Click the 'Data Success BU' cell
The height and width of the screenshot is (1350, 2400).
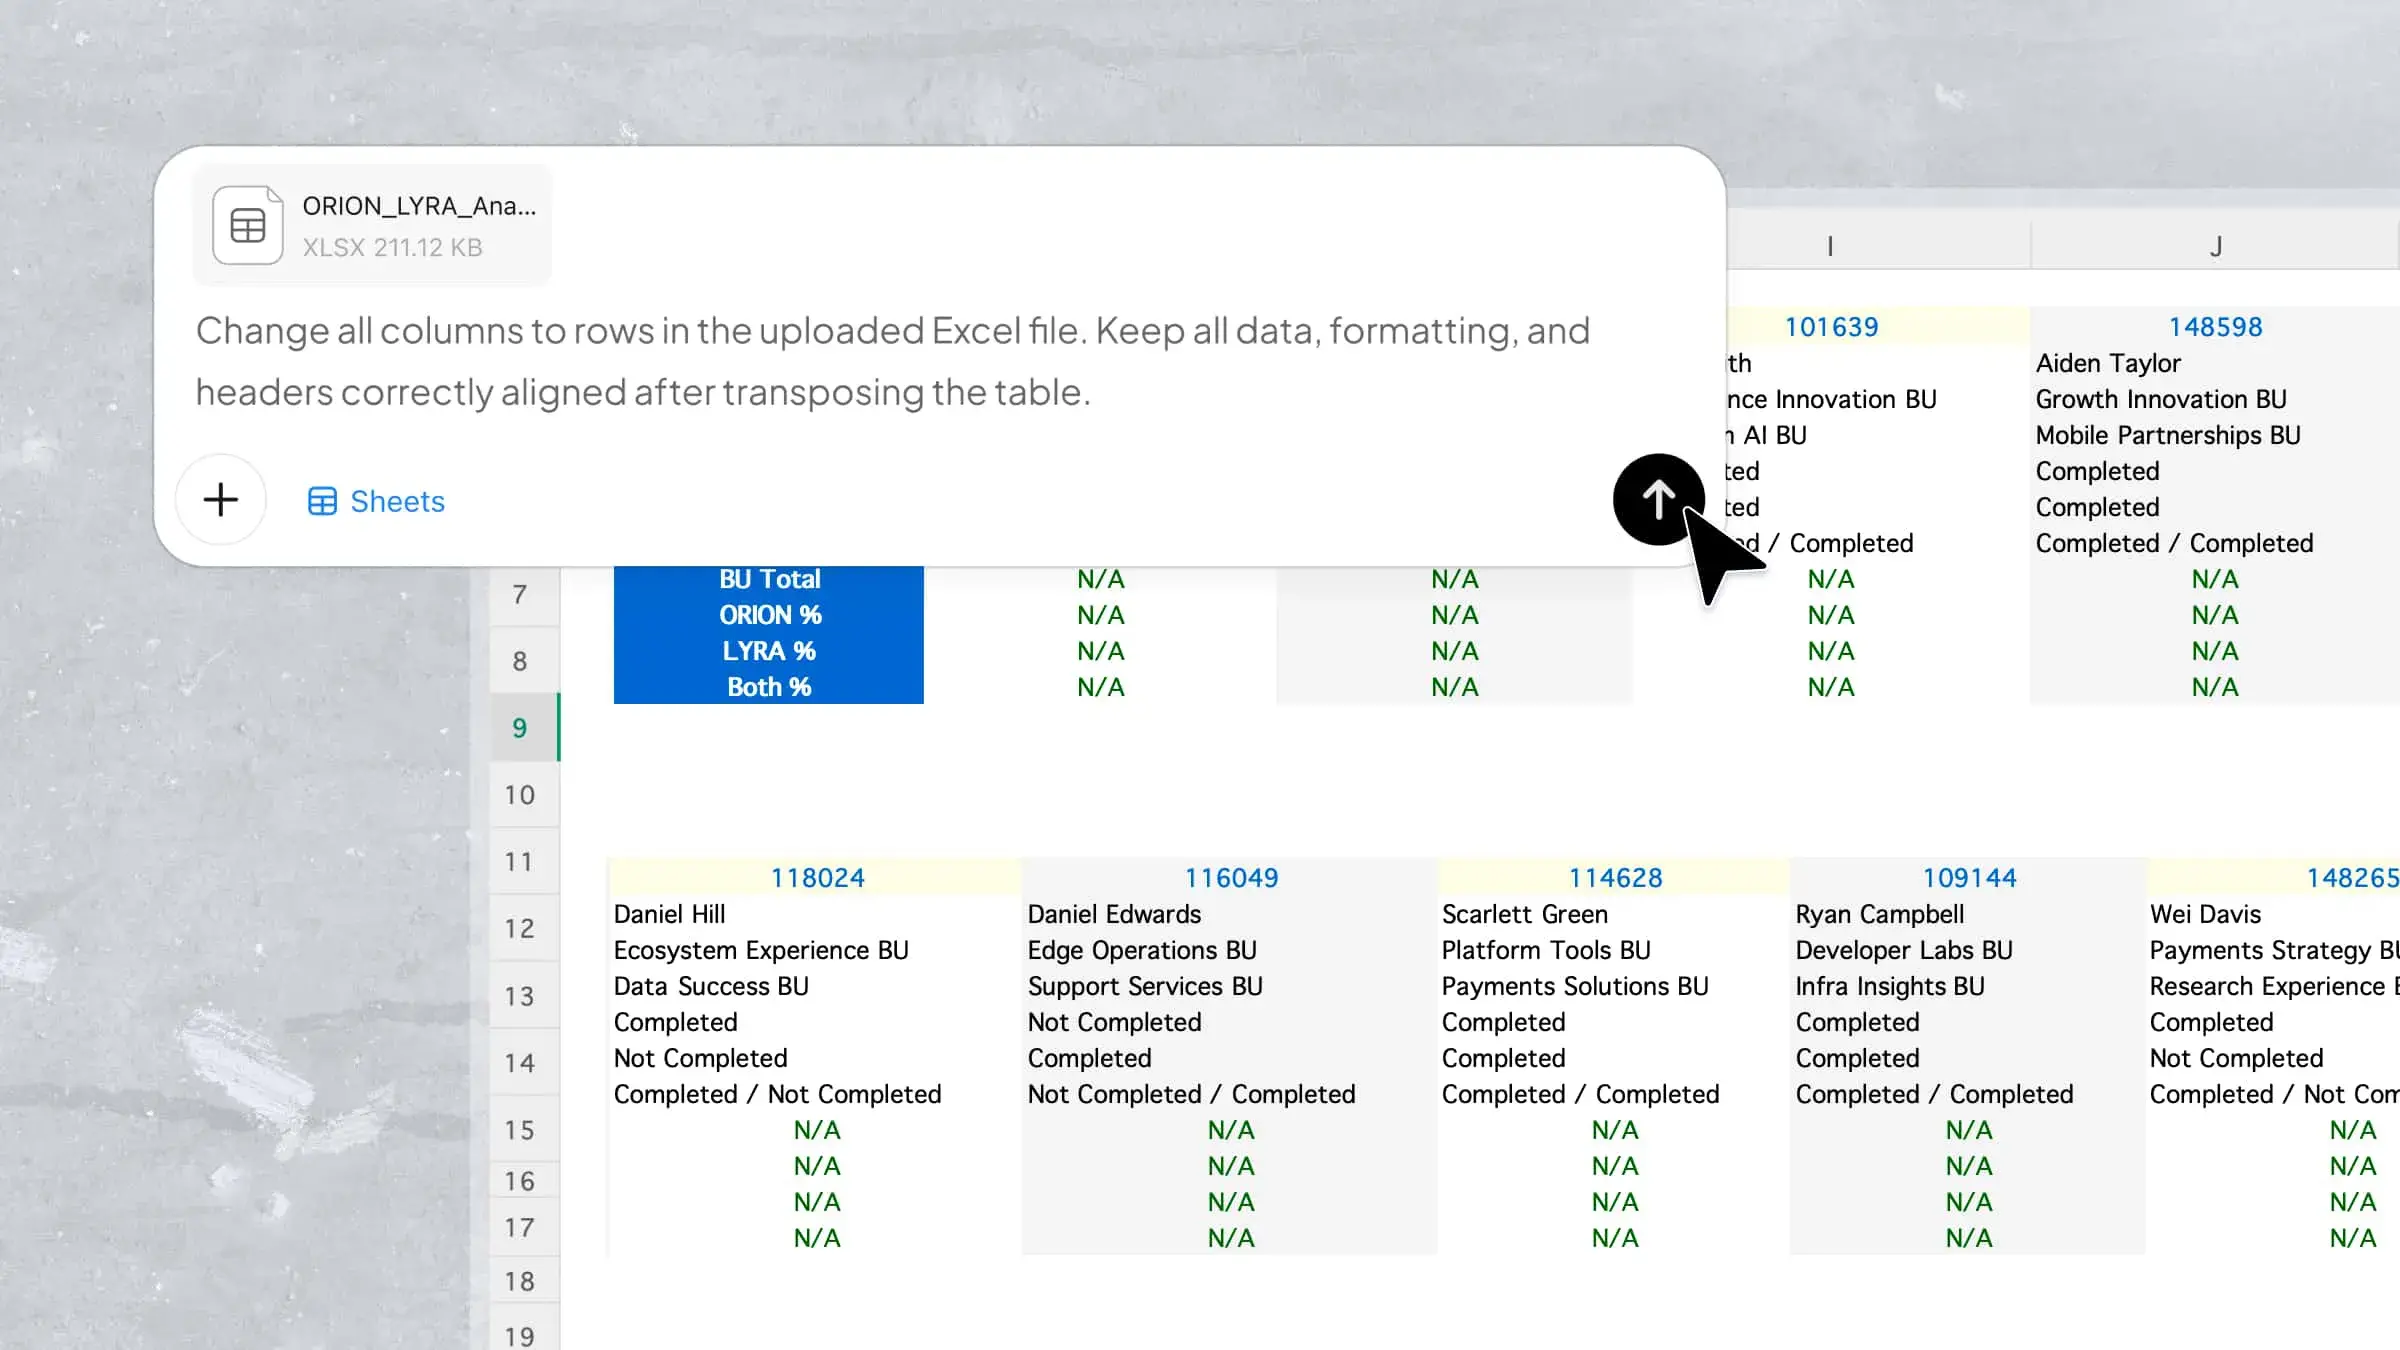coord(711,986)
